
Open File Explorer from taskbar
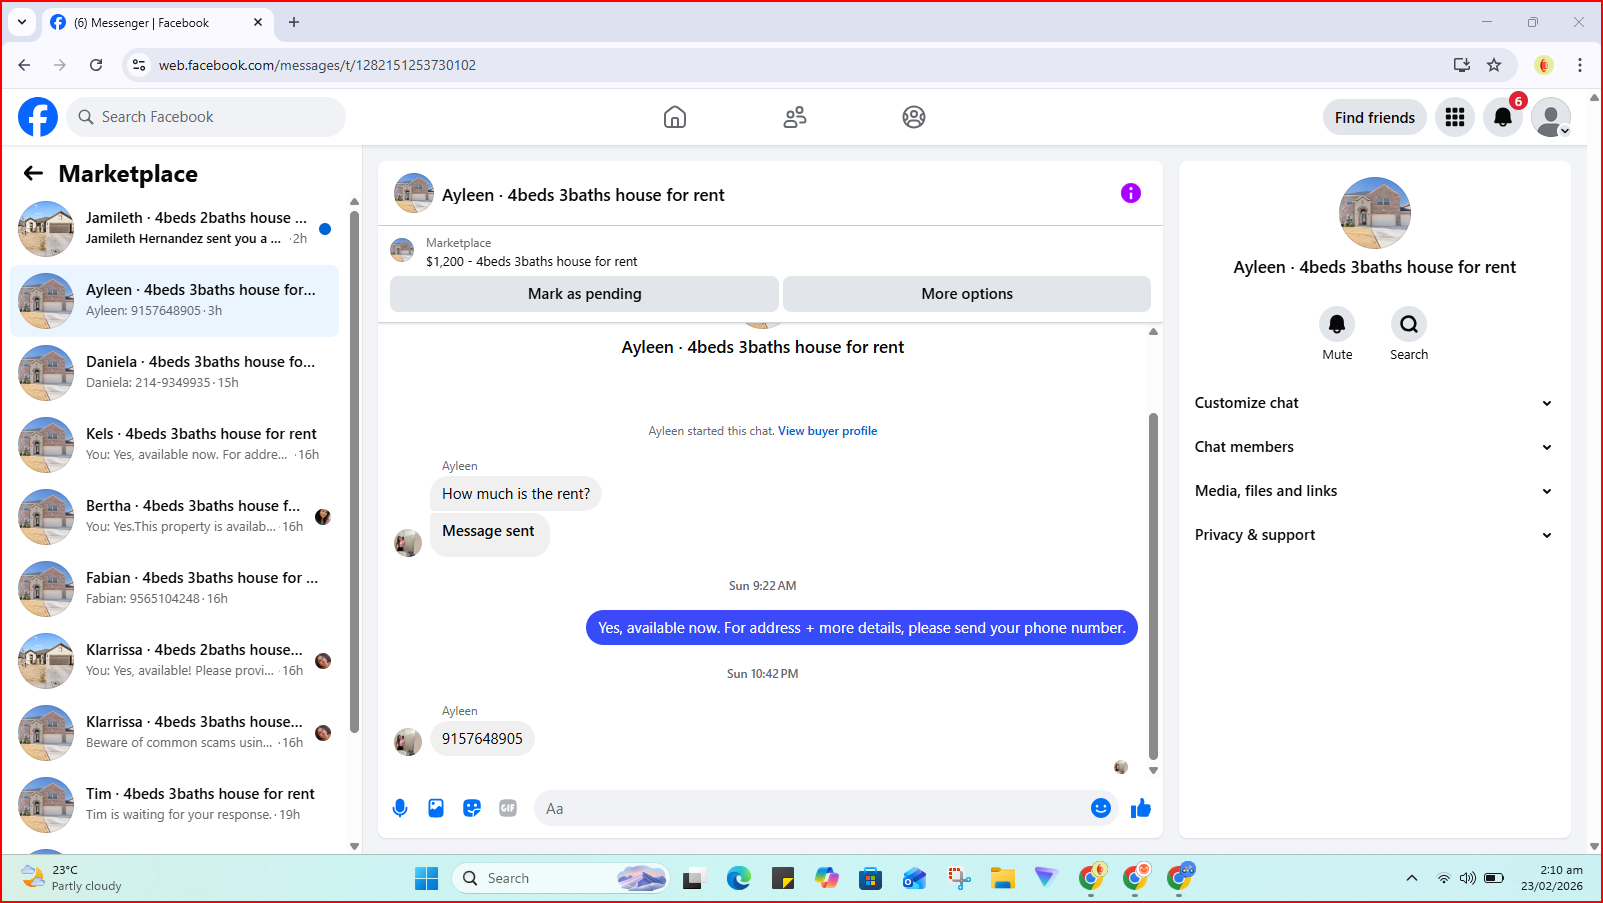coord(1003,878)
